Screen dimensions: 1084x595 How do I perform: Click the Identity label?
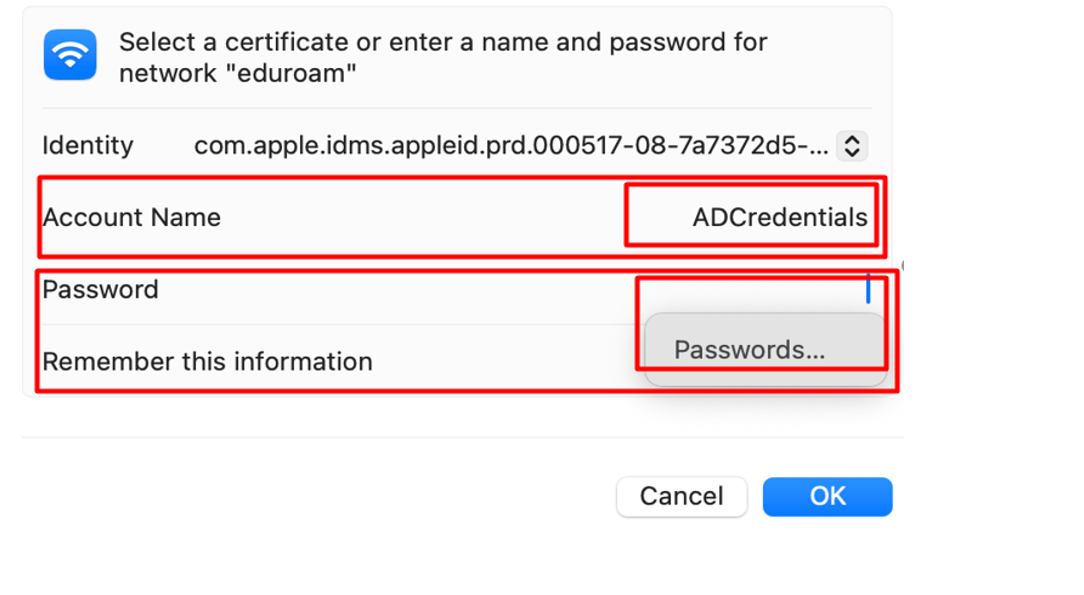click(88, 146)
